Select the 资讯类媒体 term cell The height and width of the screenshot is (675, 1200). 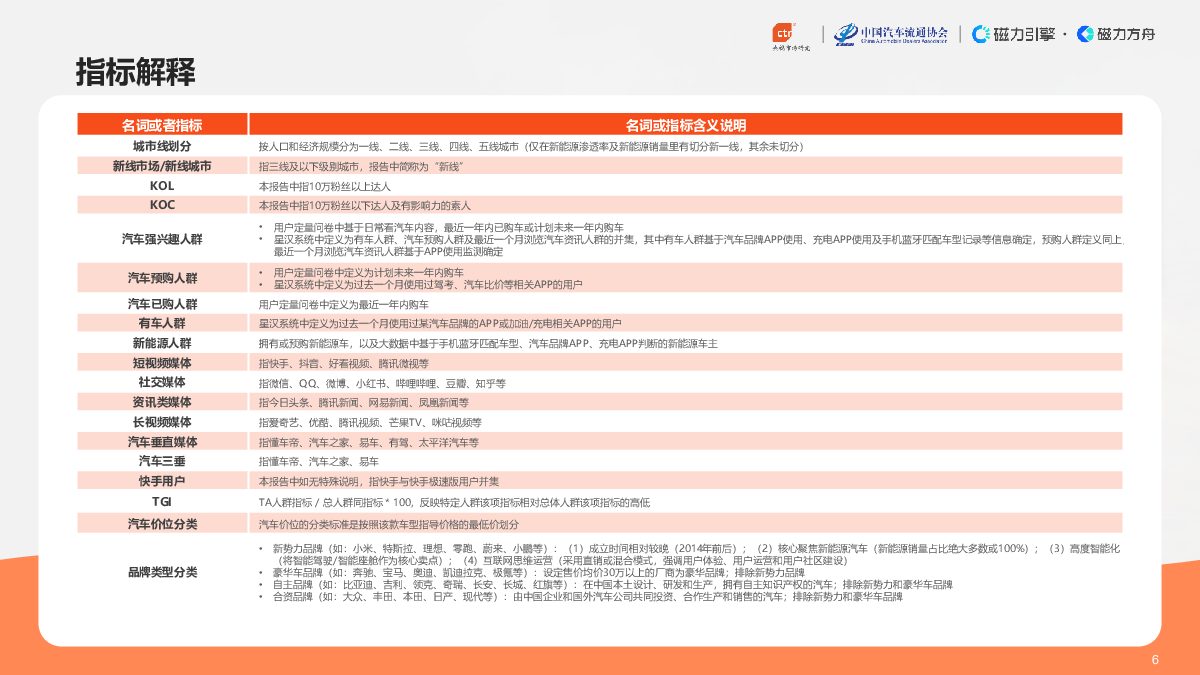tap(162, 402)
